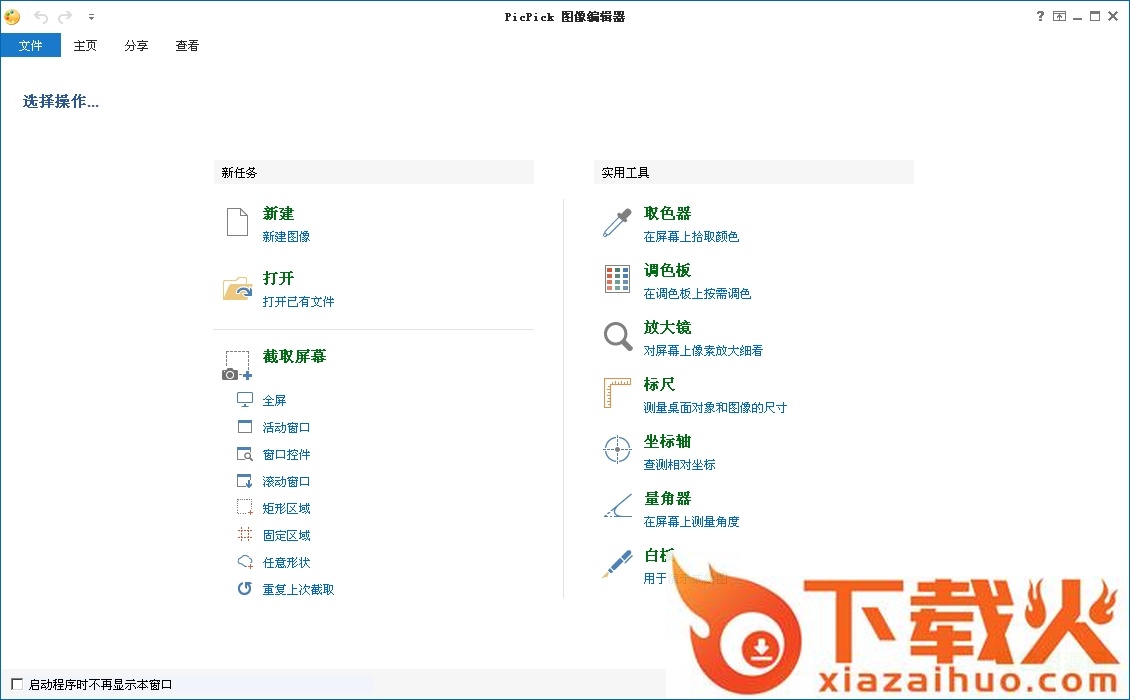Select the pixel ruler icon
This screenshot has height=700, width=1130.
pos(617,393)
